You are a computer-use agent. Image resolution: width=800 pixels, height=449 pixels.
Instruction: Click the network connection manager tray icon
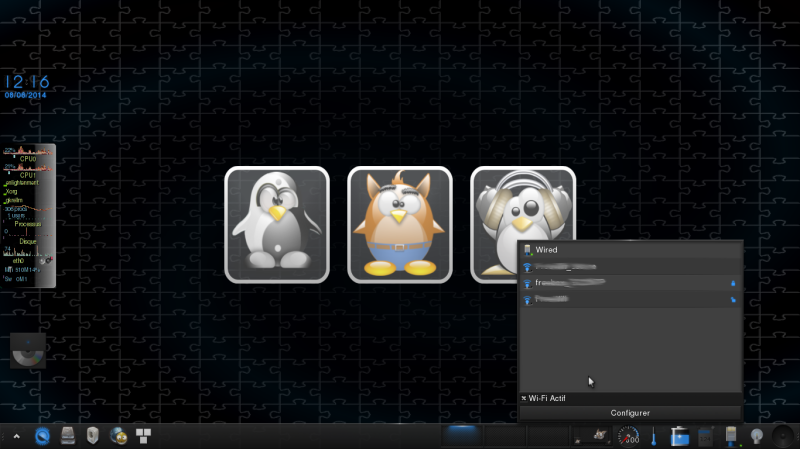click(x=731, y=436)
